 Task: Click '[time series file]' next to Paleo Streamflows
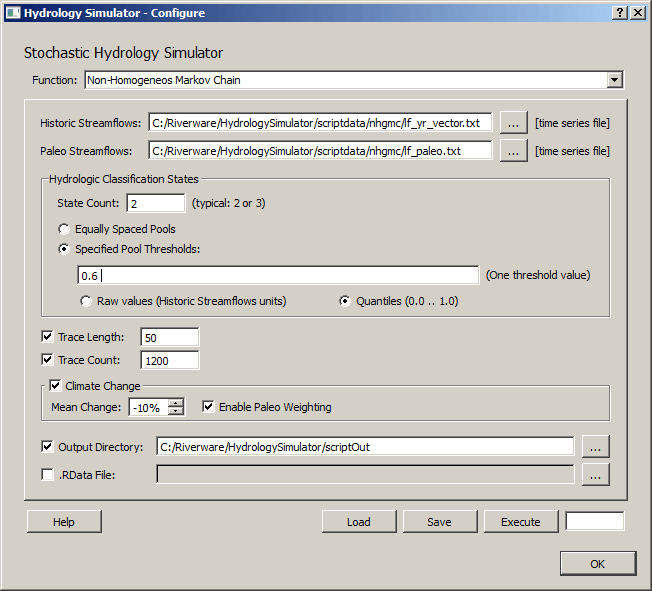point(572,151)
